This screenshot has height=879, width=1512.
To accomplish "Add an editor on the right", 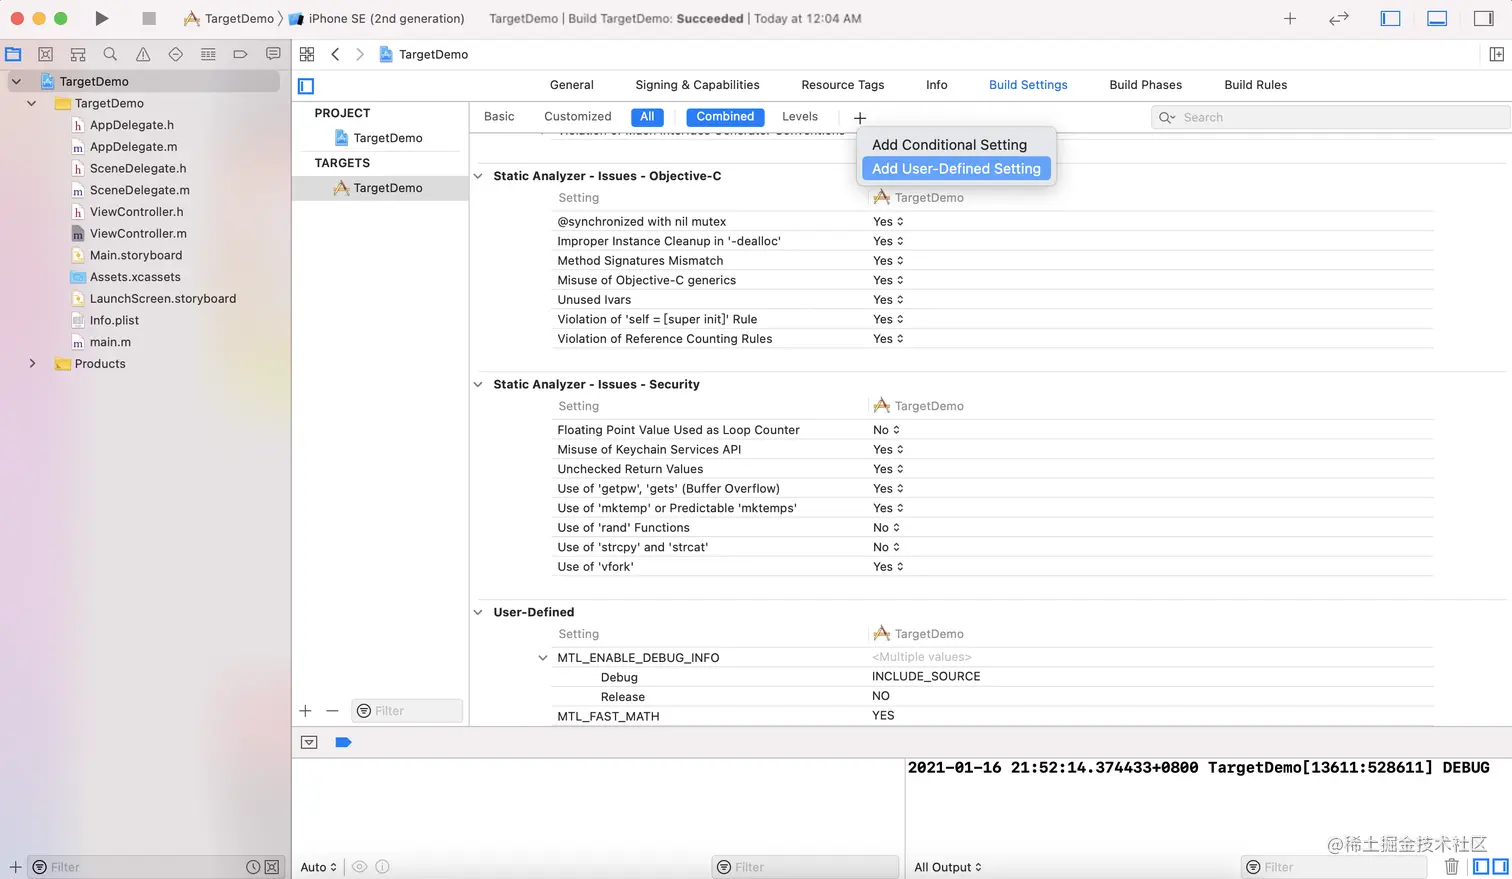I will tap(1497, 54).
